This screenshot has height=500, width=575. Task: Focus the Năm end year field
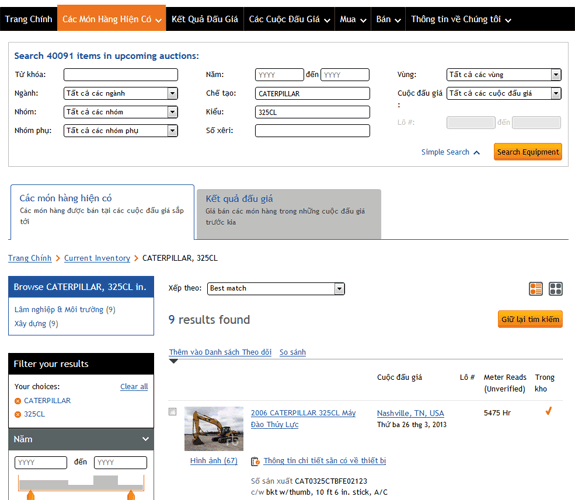pyautogui.click(x=345, y=74)
